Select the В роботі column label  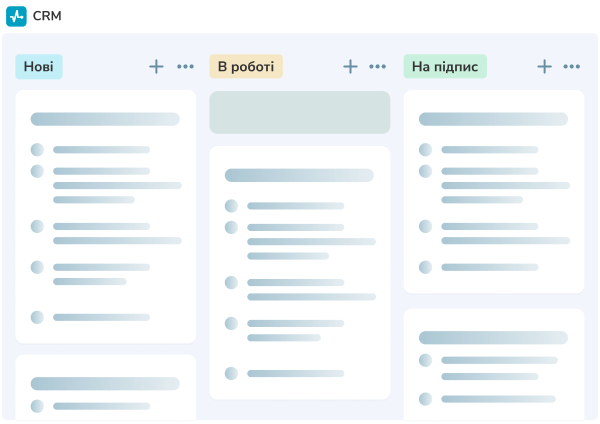(x=246, y=67)
